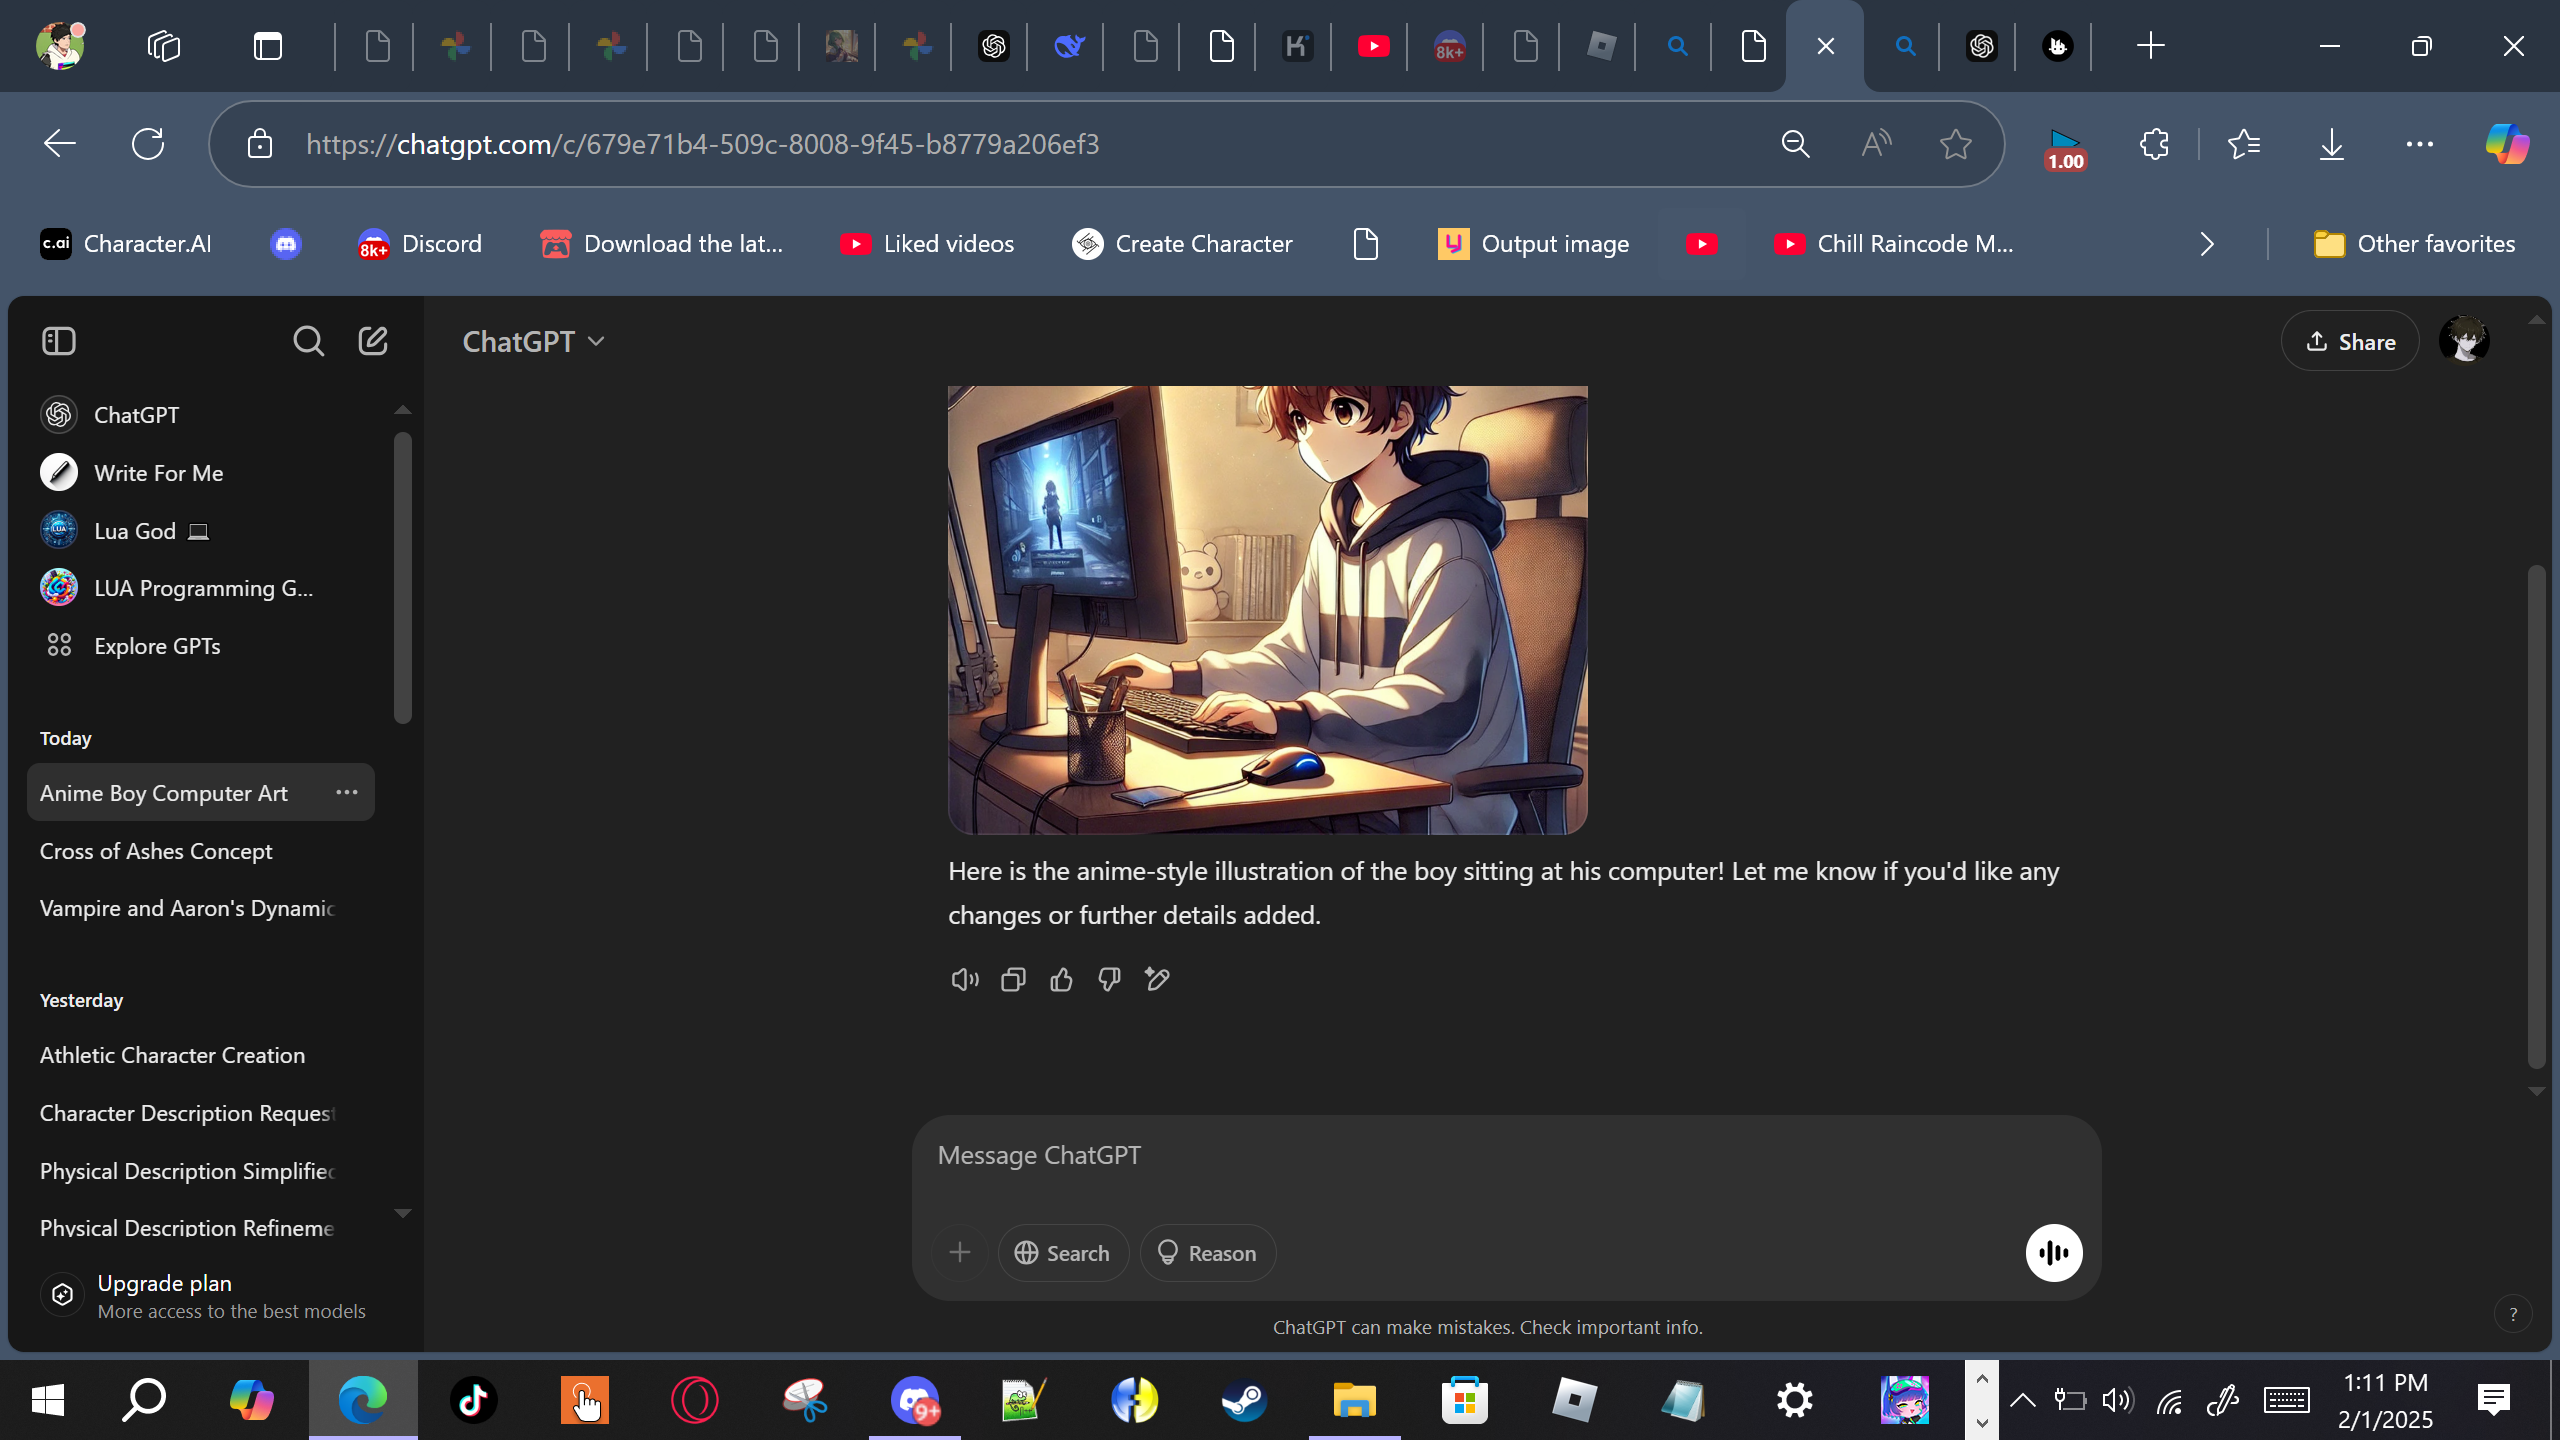Toggle the Reason option
This screenshot has width=2560, height=1440.
[x=1207, y=1253]
